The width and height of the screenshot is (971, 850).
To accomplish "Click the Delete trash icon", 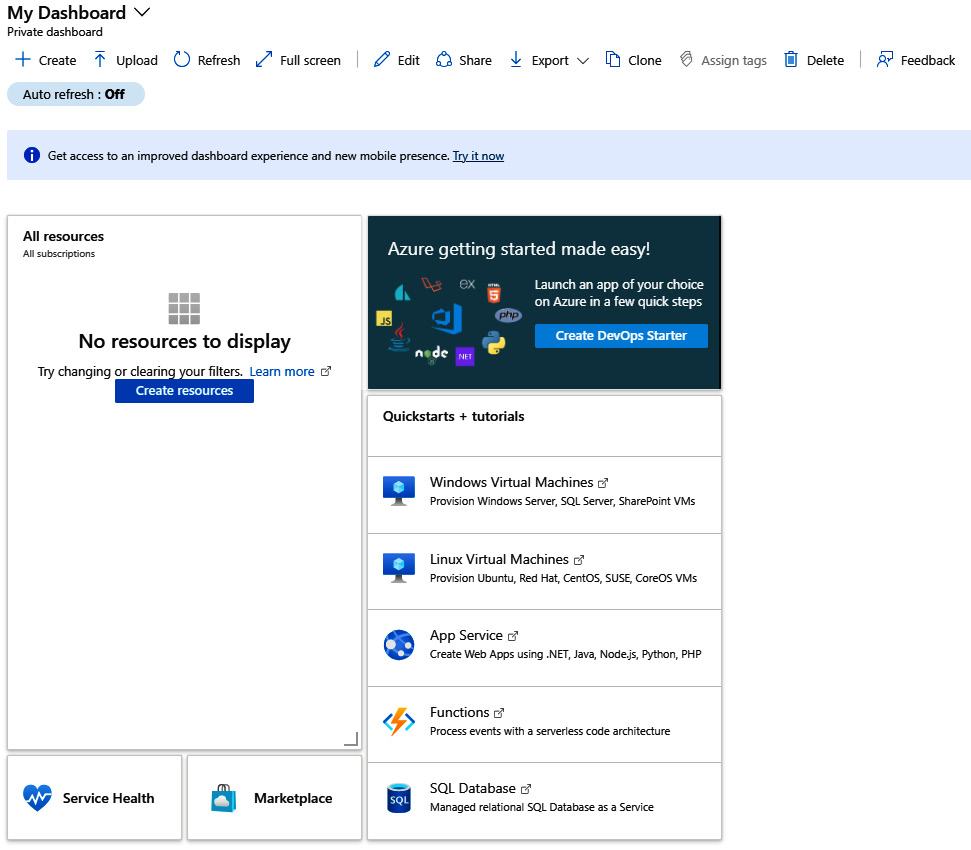I will click(x=789, y=59).
